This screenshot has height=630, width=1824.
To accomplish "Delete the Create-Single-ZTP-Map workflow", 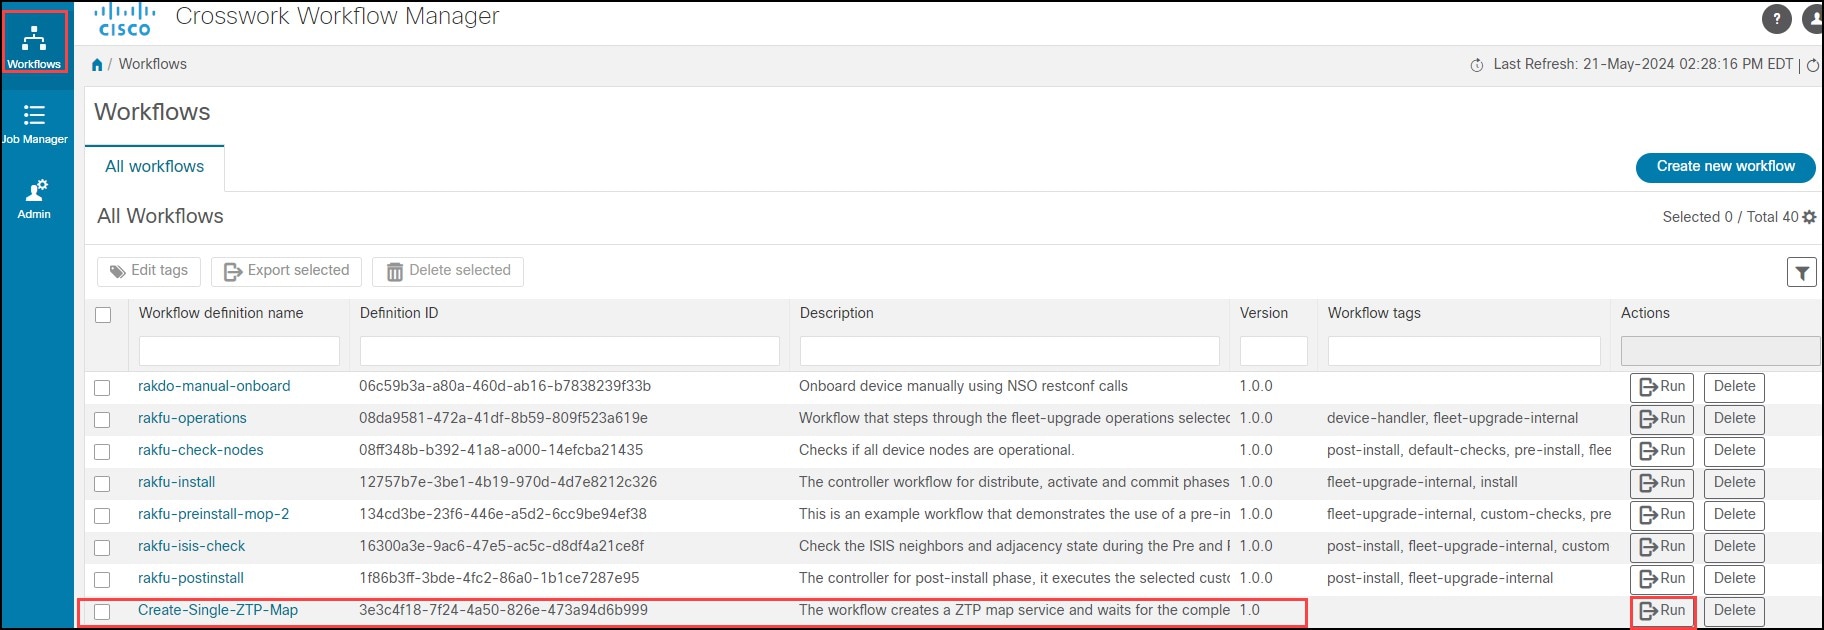I will coord(1734,611).
